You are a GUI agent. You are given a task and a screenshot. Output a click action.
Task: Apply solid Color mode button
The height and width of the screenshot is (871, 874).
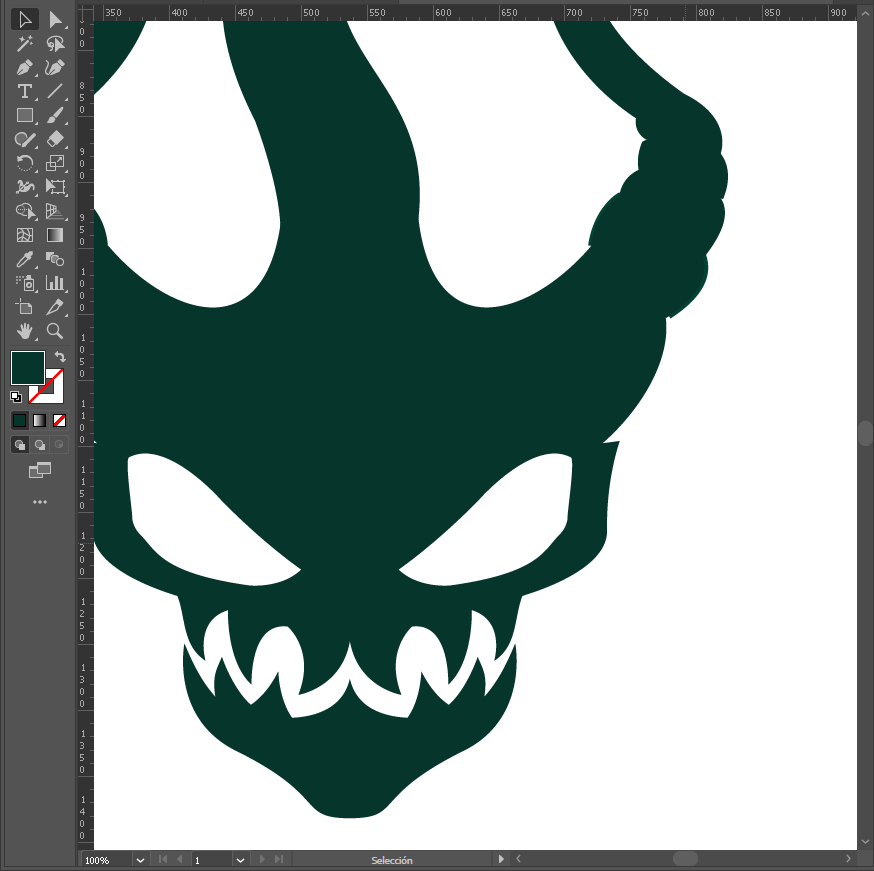point(20,421)
